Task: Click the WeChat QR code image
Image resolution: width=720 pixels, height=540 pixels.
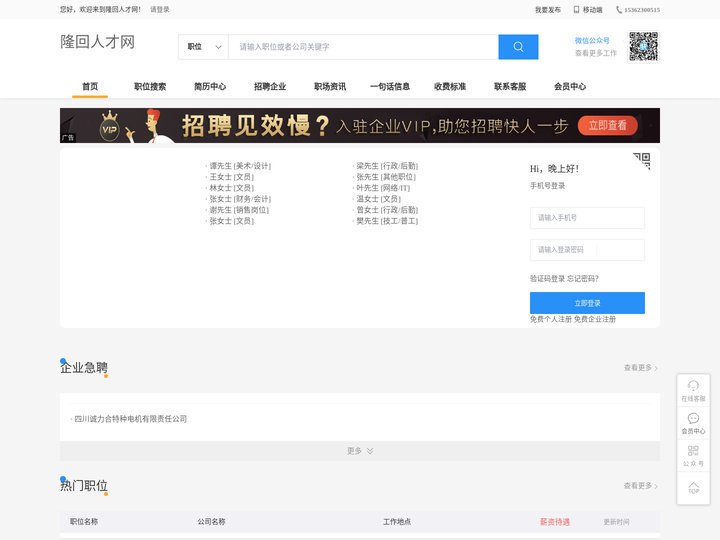Action: tap(643, 46)
